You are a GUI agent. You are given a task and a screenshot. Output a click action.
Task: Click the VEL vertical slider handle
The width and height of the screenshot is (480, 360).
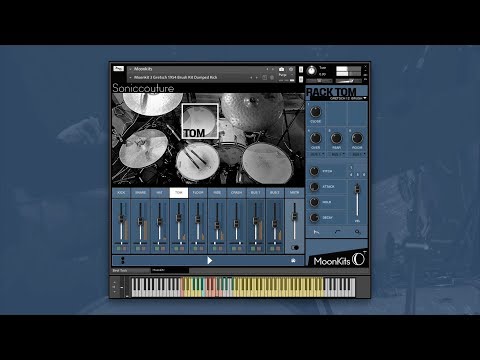pos(357,189)
